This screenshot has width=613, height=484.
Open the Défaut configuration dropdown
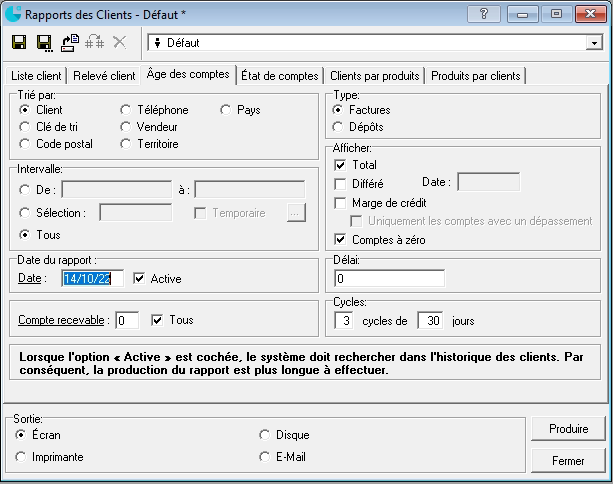coord(593,43)
